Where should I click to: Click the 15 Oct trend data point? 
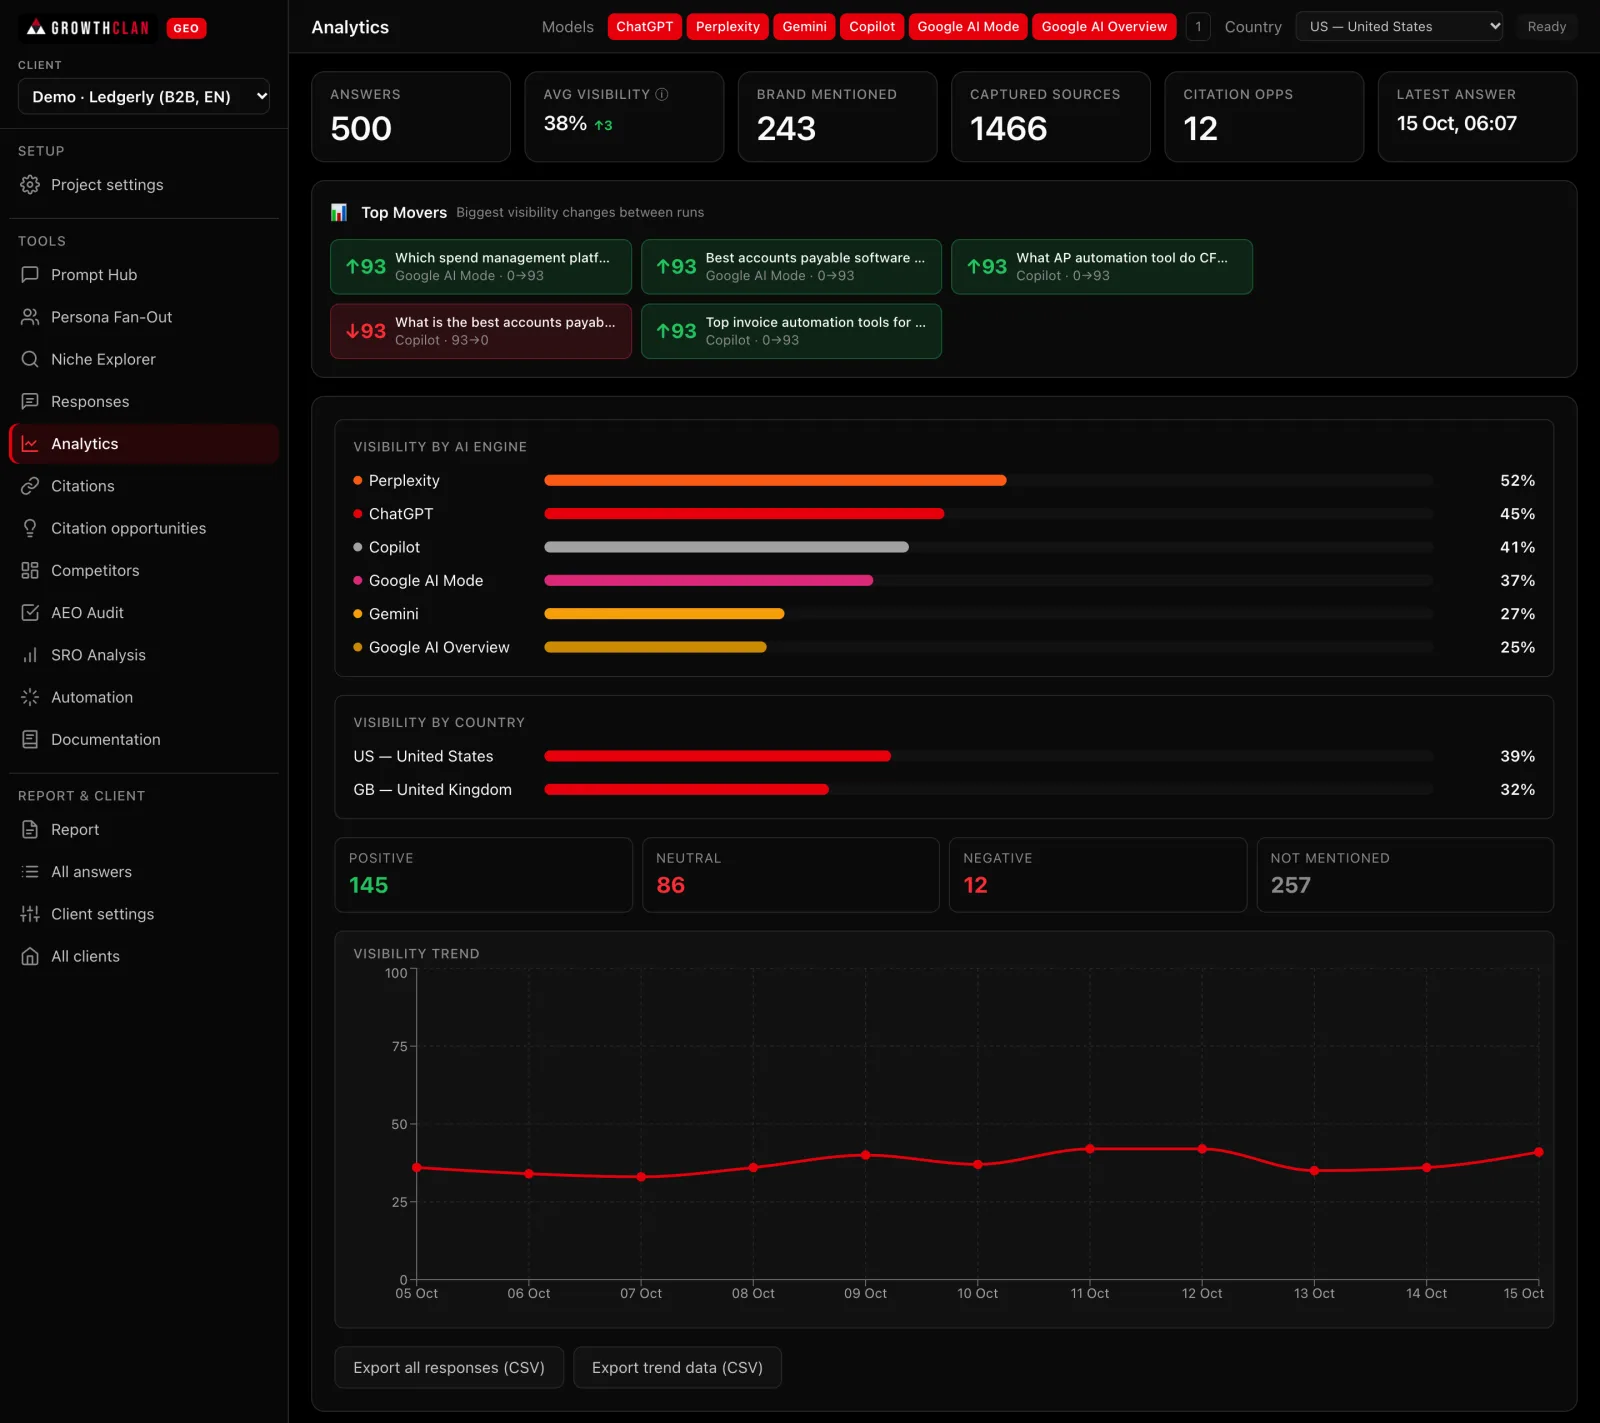tap(1538, 1152)
